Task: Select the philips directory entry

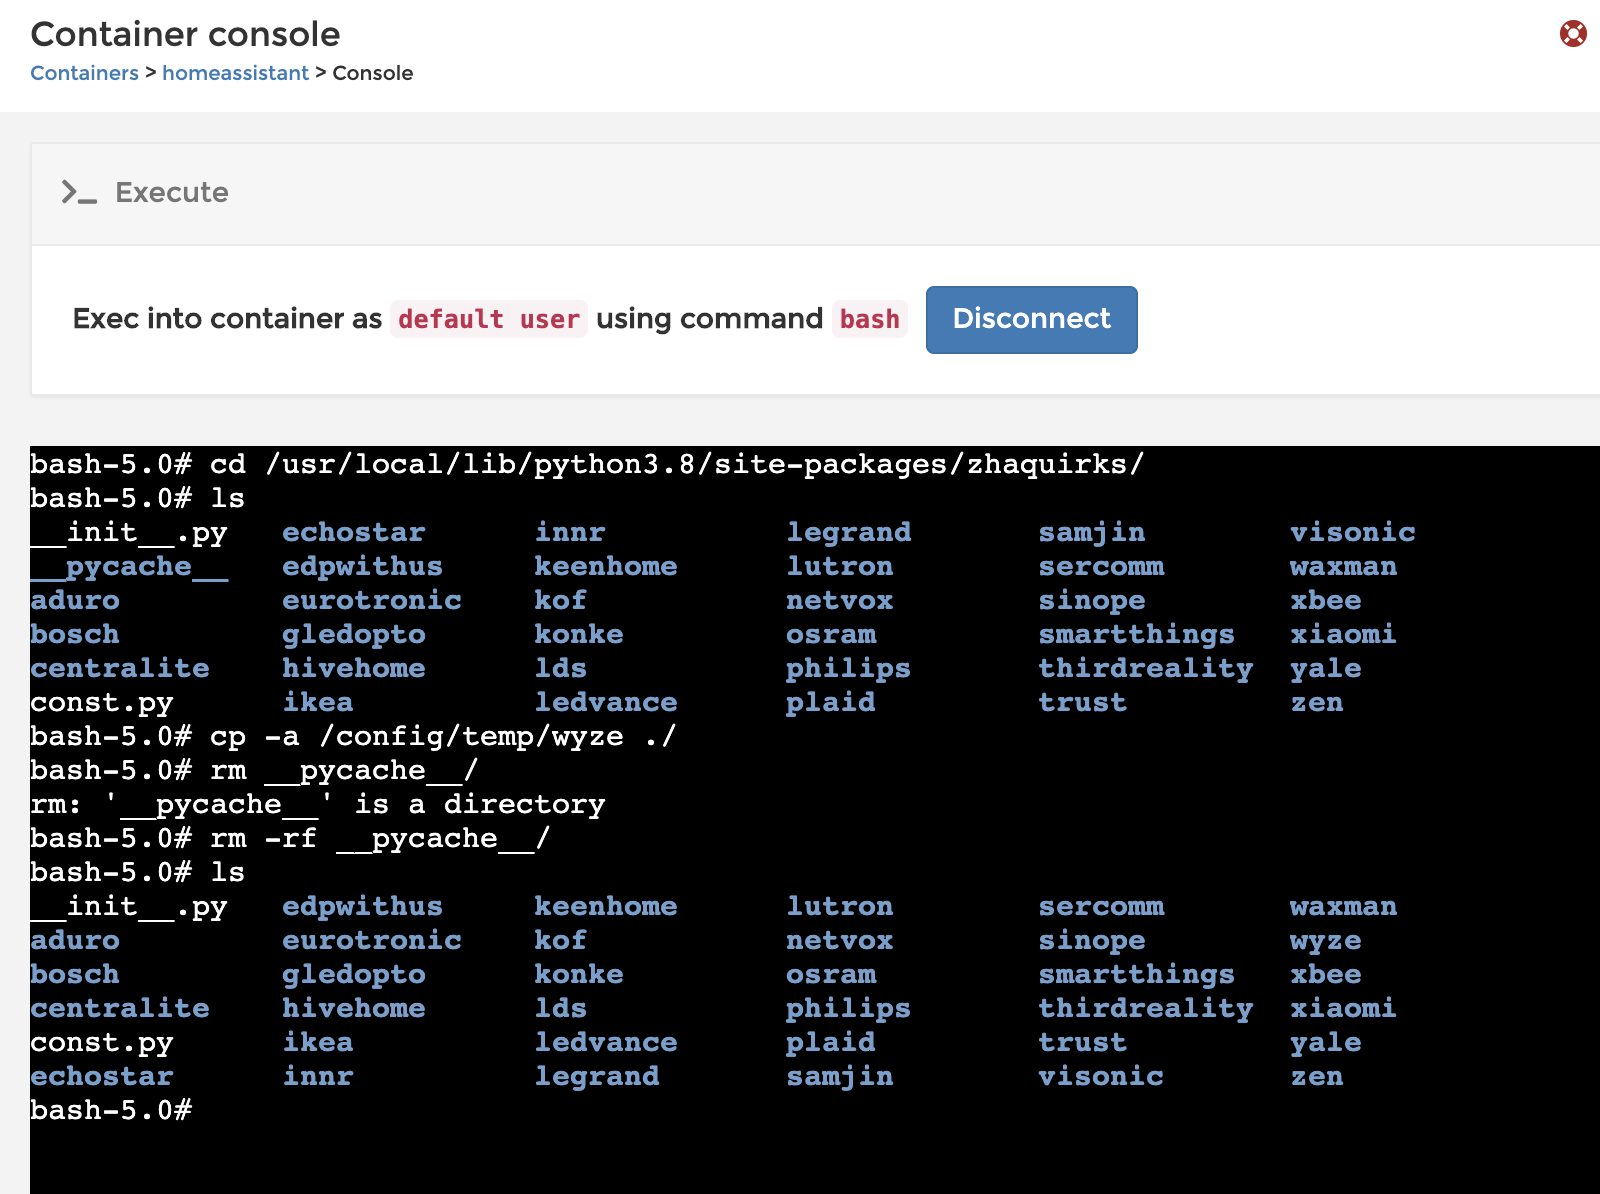Action: click(849, 1008)
